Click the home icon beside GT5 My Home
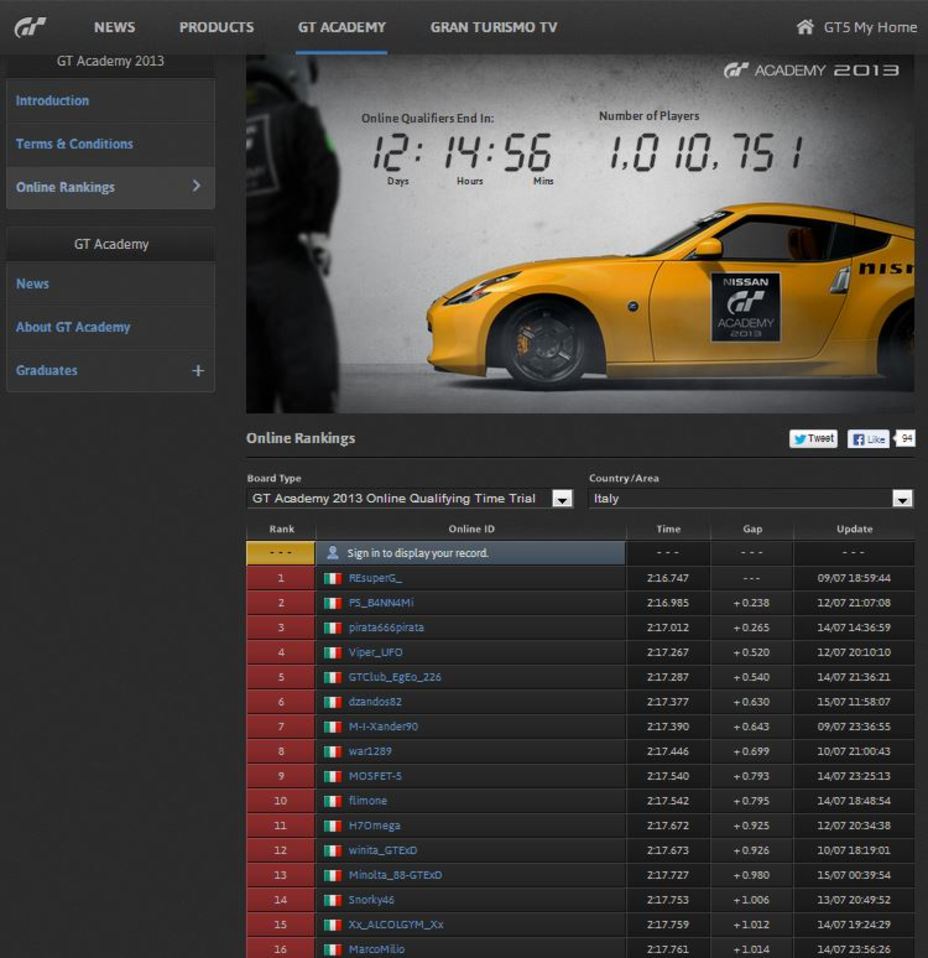Image resolution: width=928 pixels, height=958 pixels. click(x=805, y=27)
